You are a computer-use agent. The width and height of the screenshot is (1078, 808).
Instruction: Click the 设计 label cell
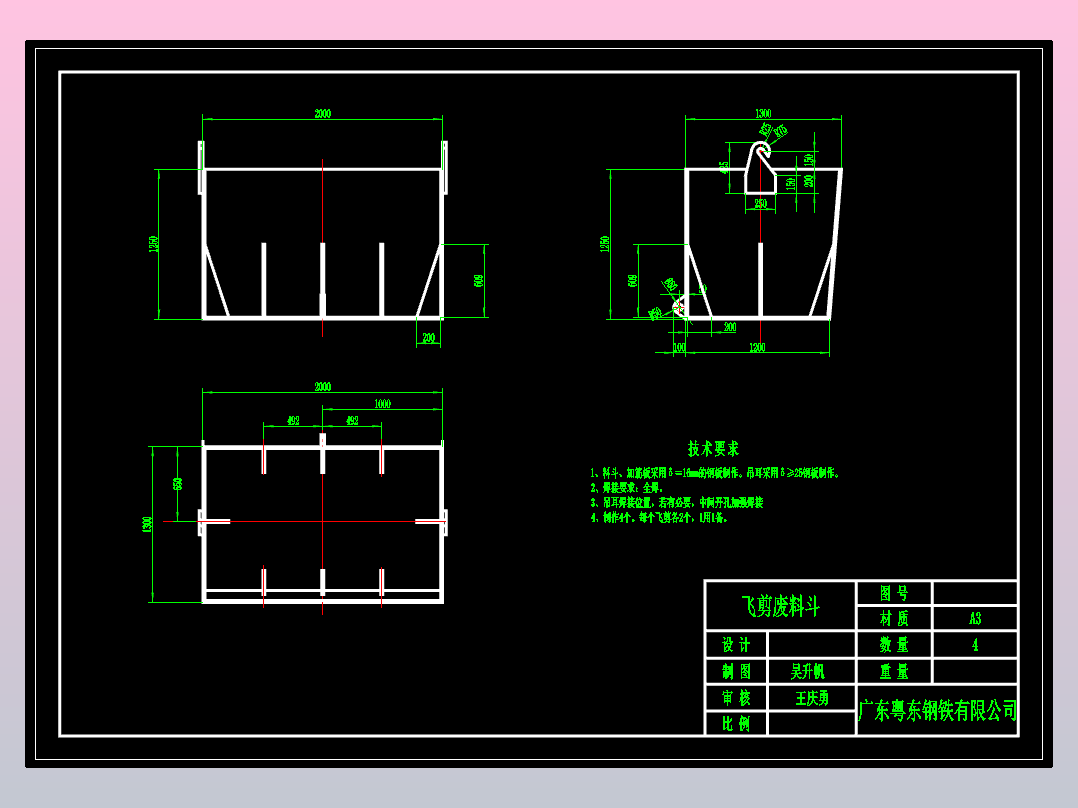736,645
